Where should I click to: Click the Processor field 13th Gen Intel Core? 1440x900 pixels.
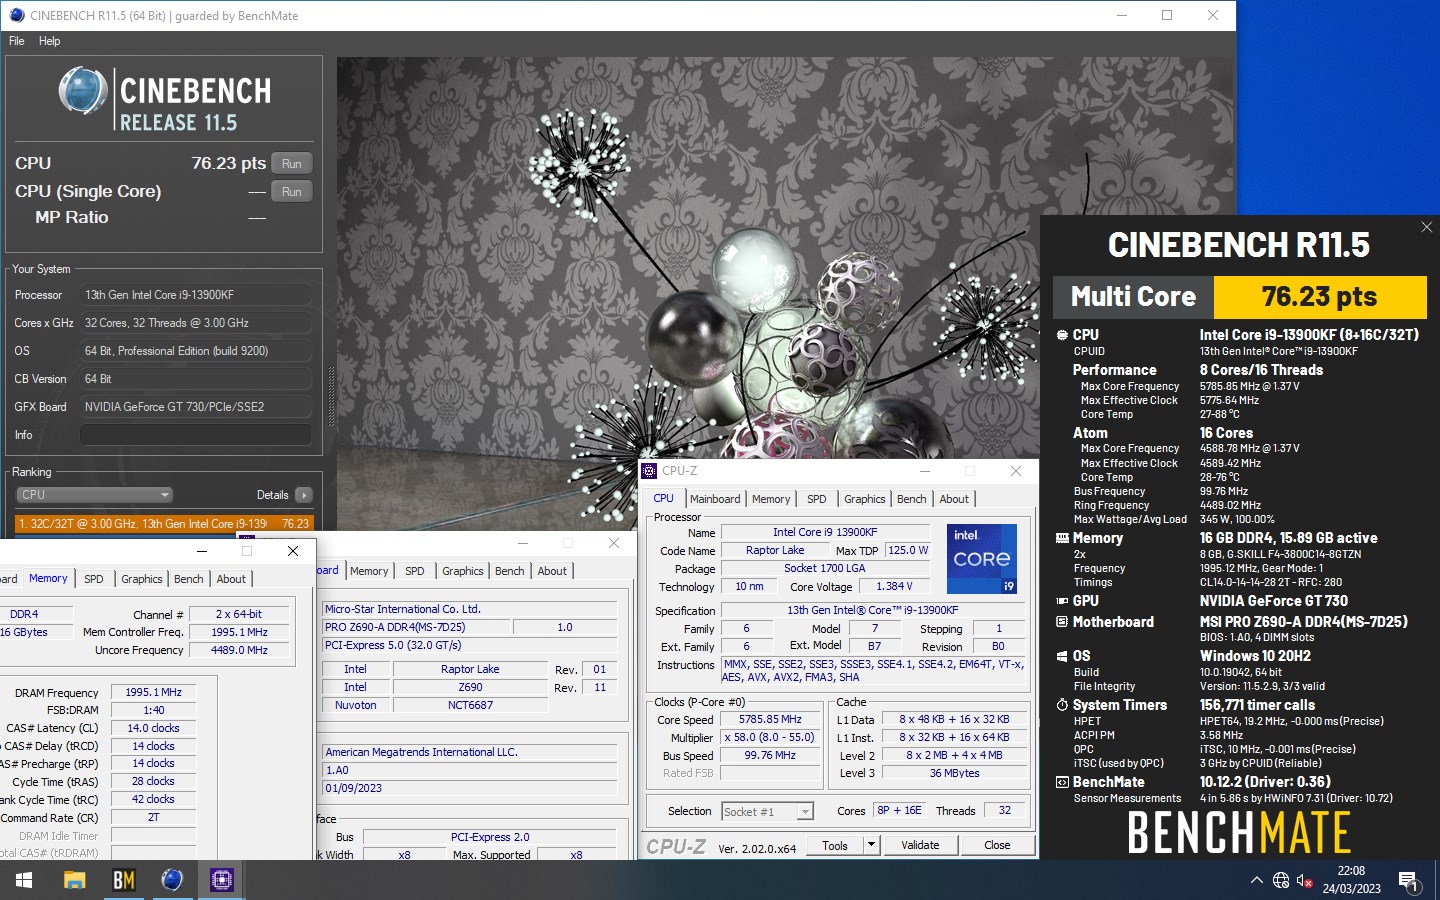(x=196, y=295)
